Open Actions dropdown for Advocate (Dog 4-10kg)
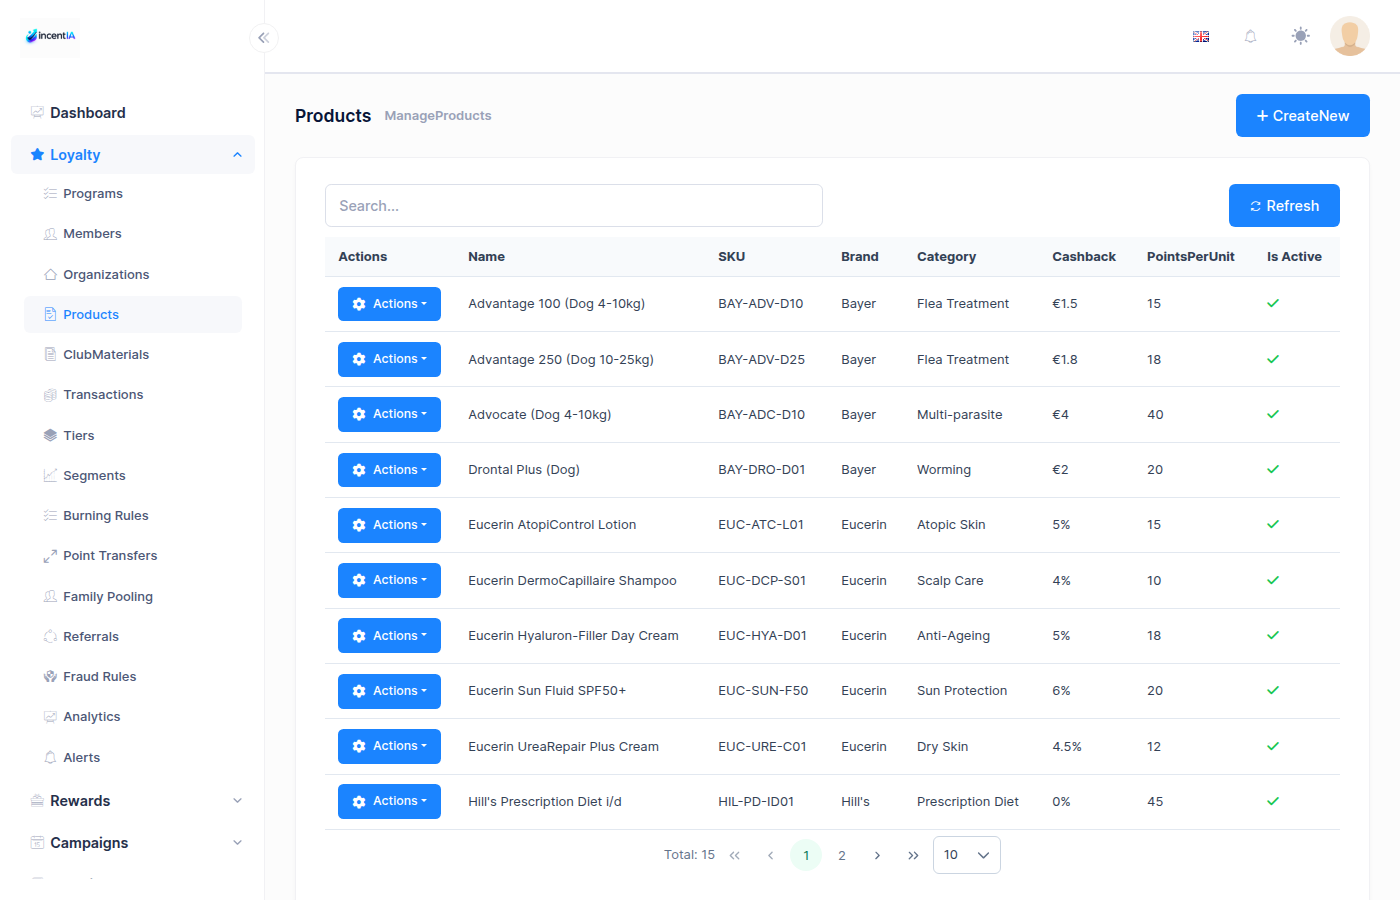This screenshot has height=900, width=1400. pyautogui.click(x=389, y=414)
